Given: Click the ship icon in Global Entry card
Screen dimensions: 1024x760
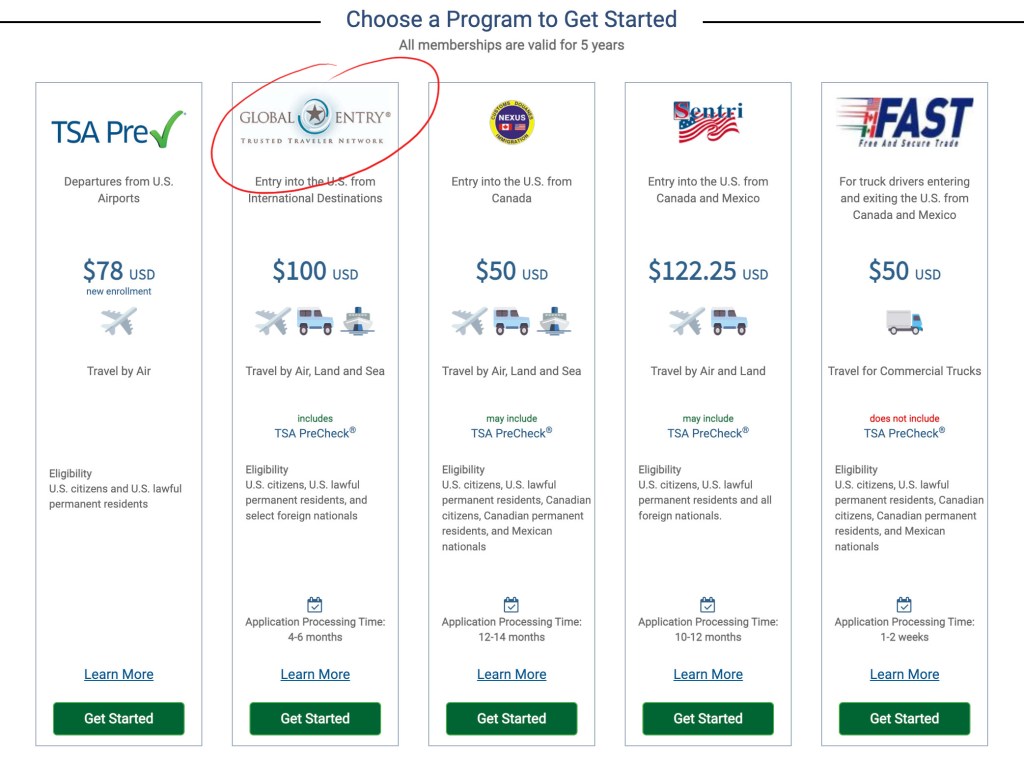Looking at the screenshot, I should 357,321.
